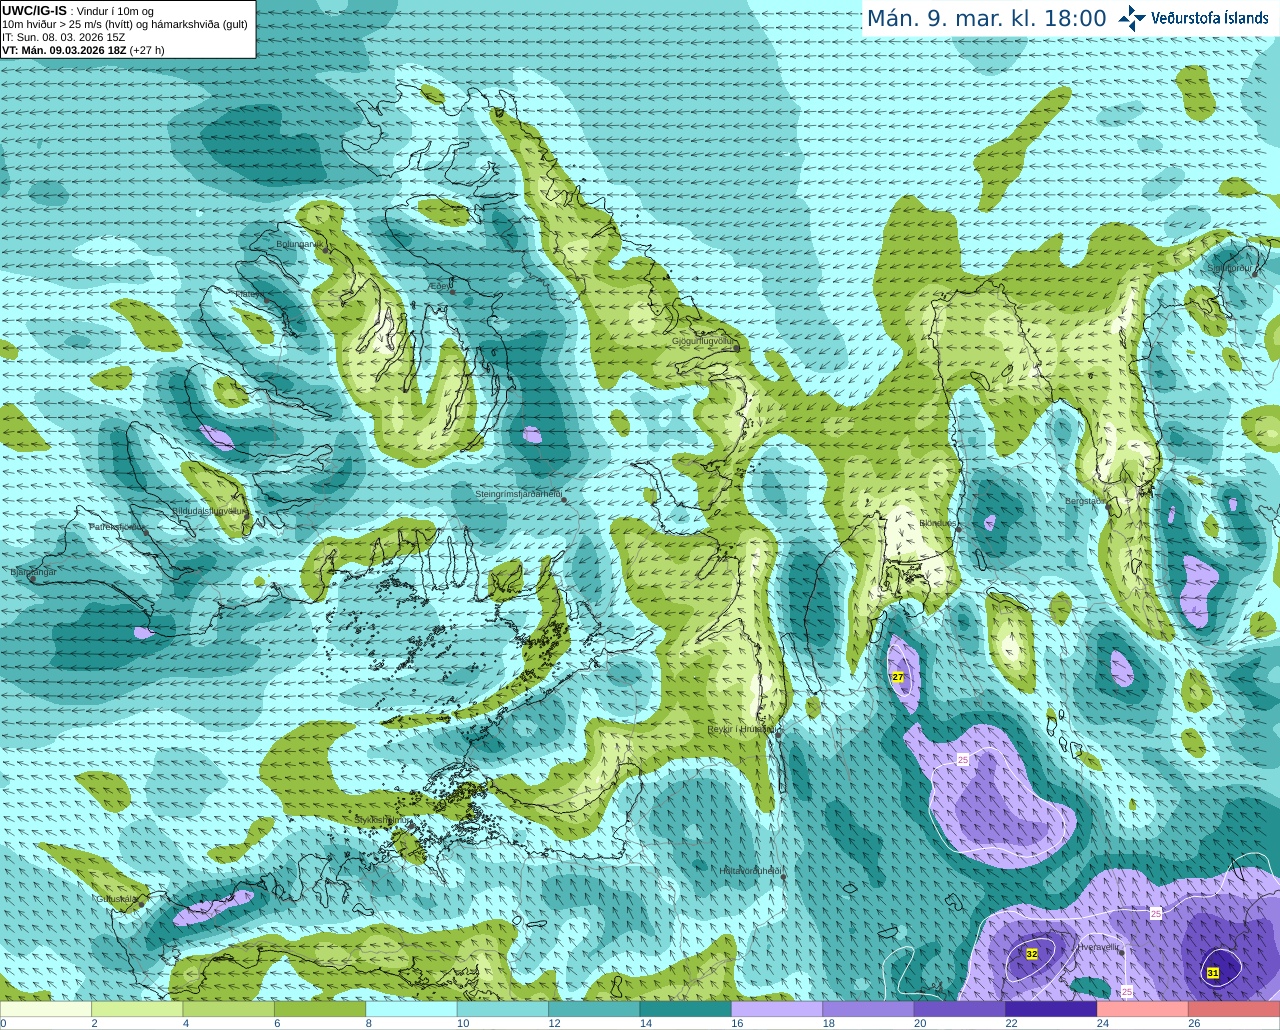This screenshot has width=1280, height=1030.
Task: Select the UWC/IG-IS title line
Action: click(x=78, y=10)
